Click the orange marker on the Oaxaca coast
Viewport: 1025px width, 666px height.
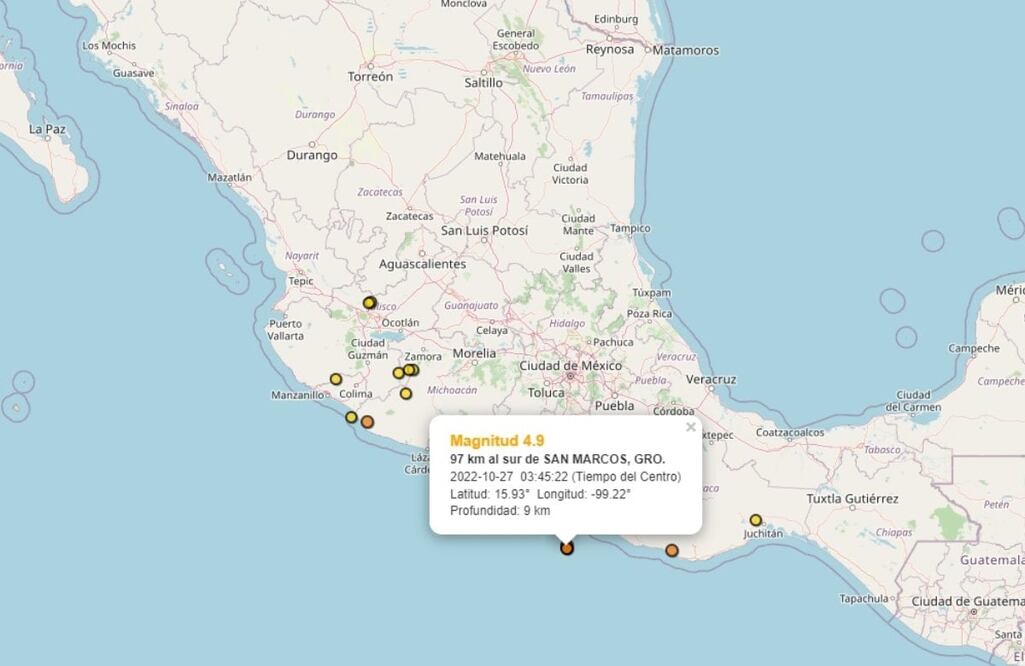click(672, 550)
